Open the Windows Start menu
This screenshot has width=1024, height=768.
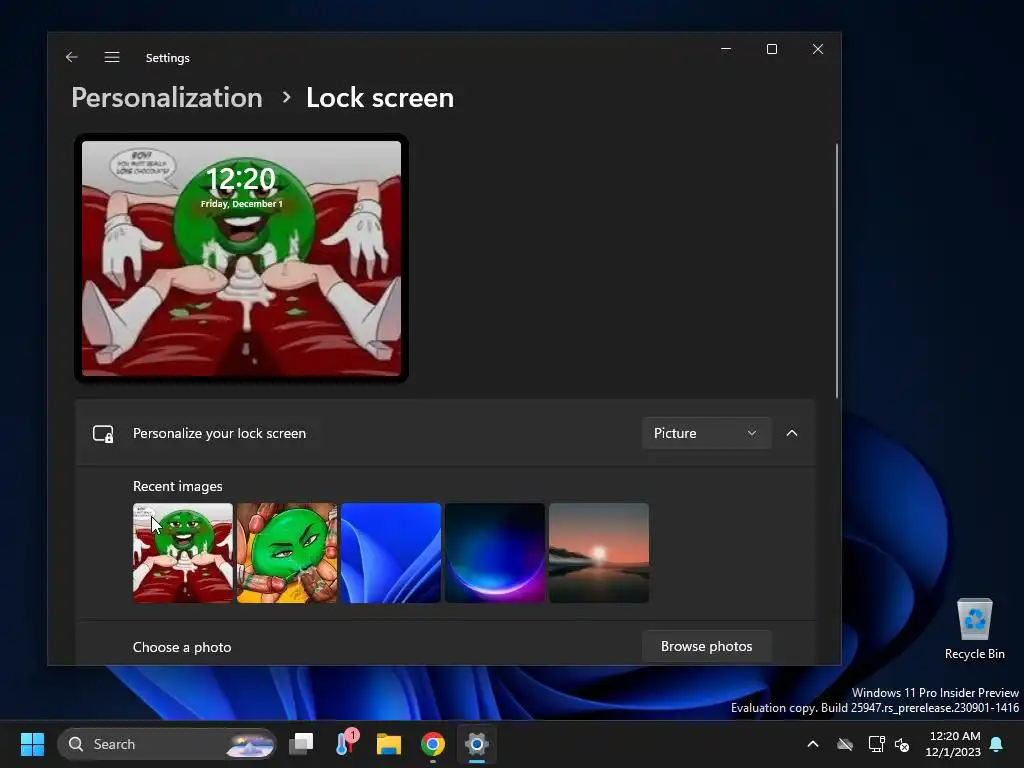click(32, 744)
